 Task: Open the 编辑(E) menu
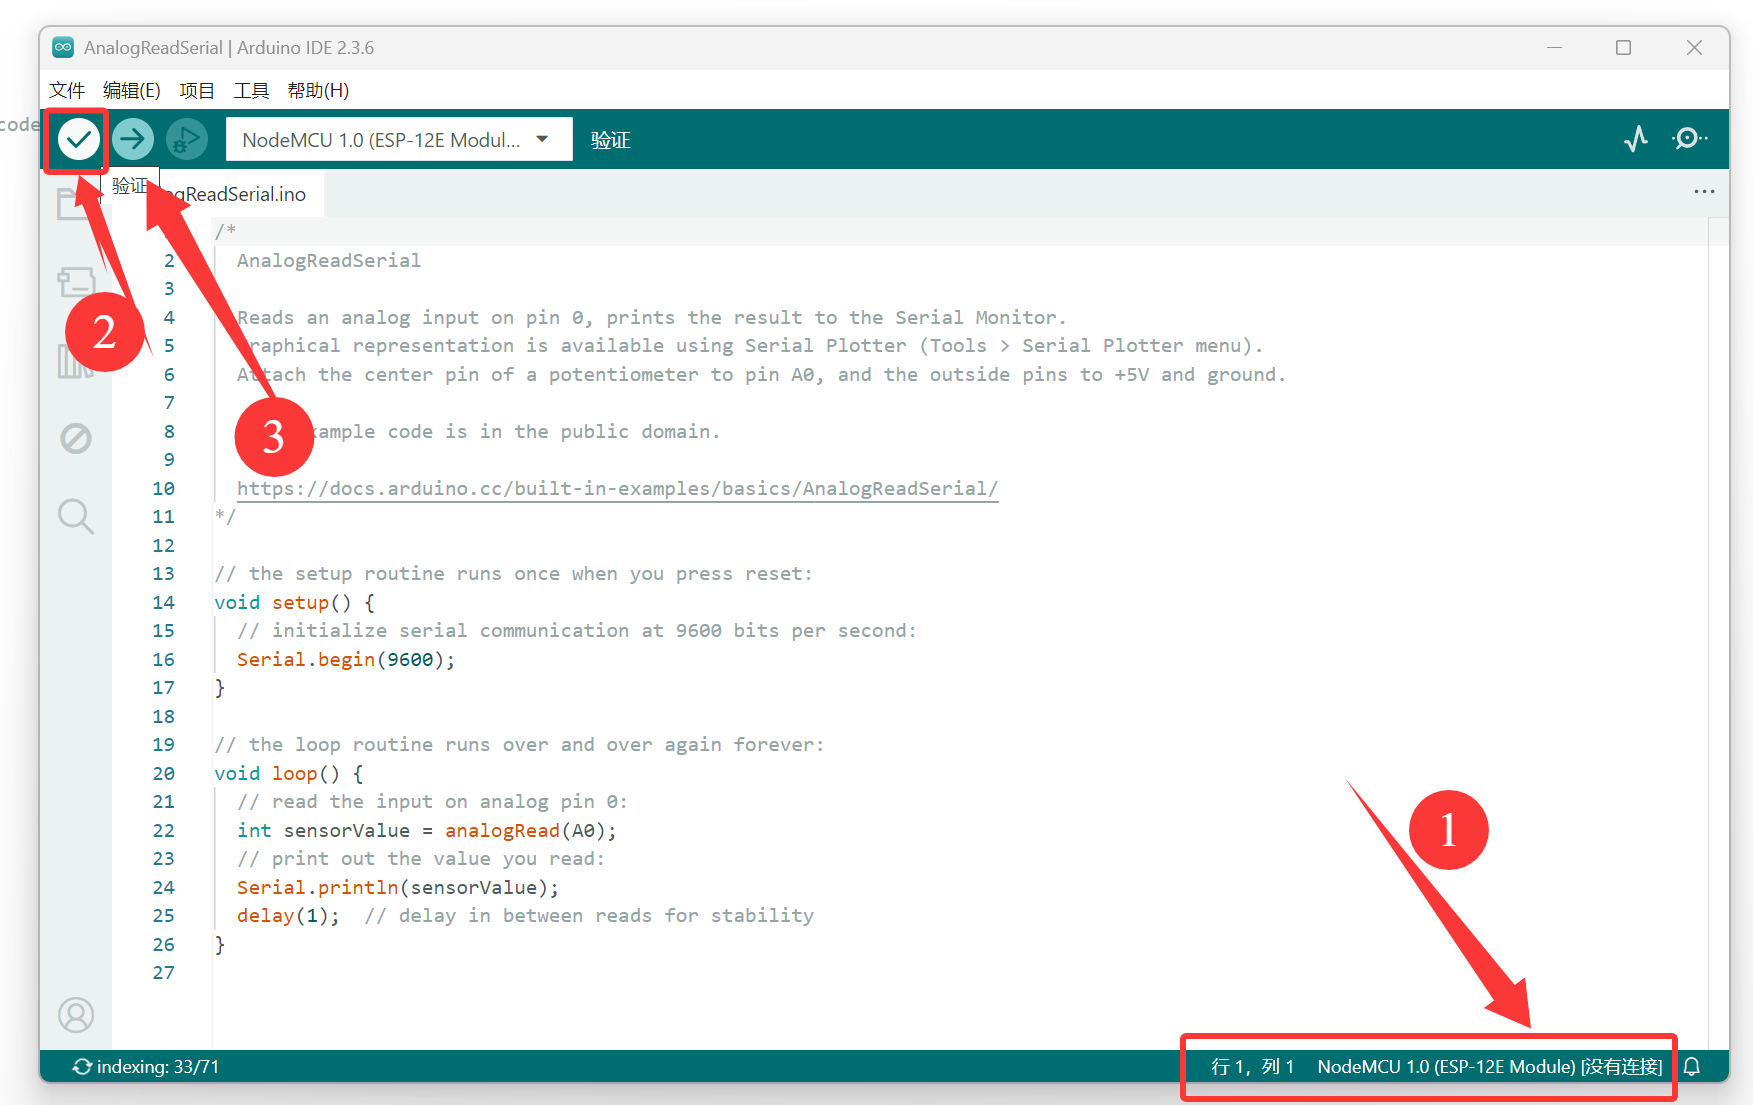[132, 90]
